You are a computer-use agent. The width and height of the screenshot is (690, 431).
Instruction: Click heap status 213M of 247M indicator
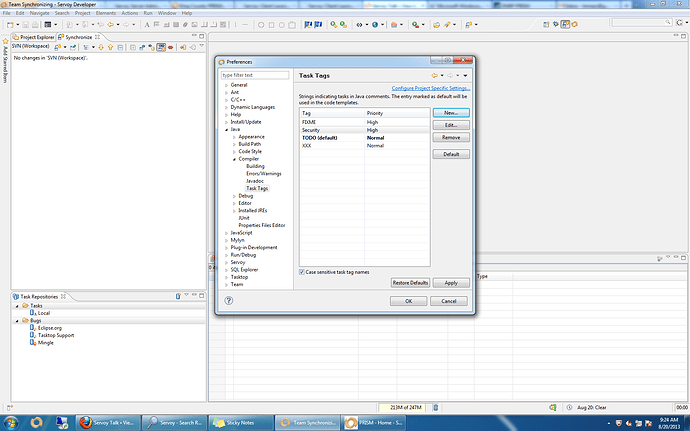[x=404, y=408]
